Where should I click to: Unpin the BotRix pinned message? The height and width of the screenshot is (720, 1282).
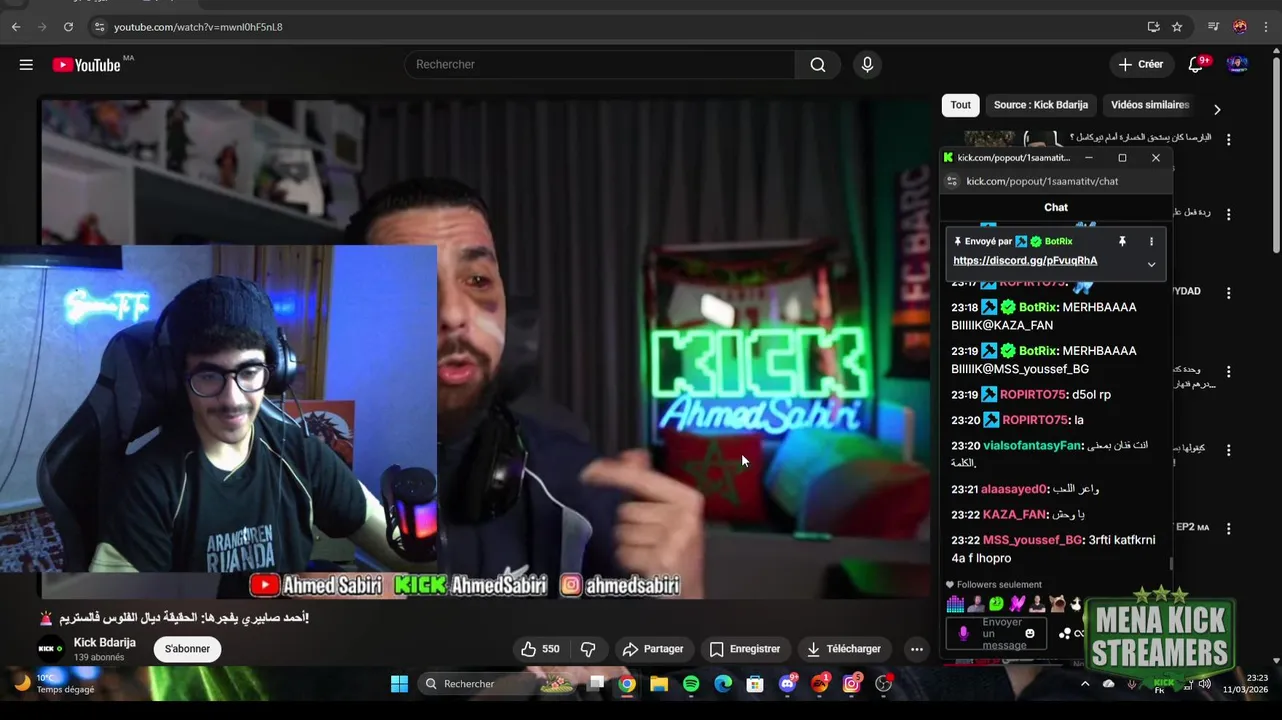(1122, 242)
